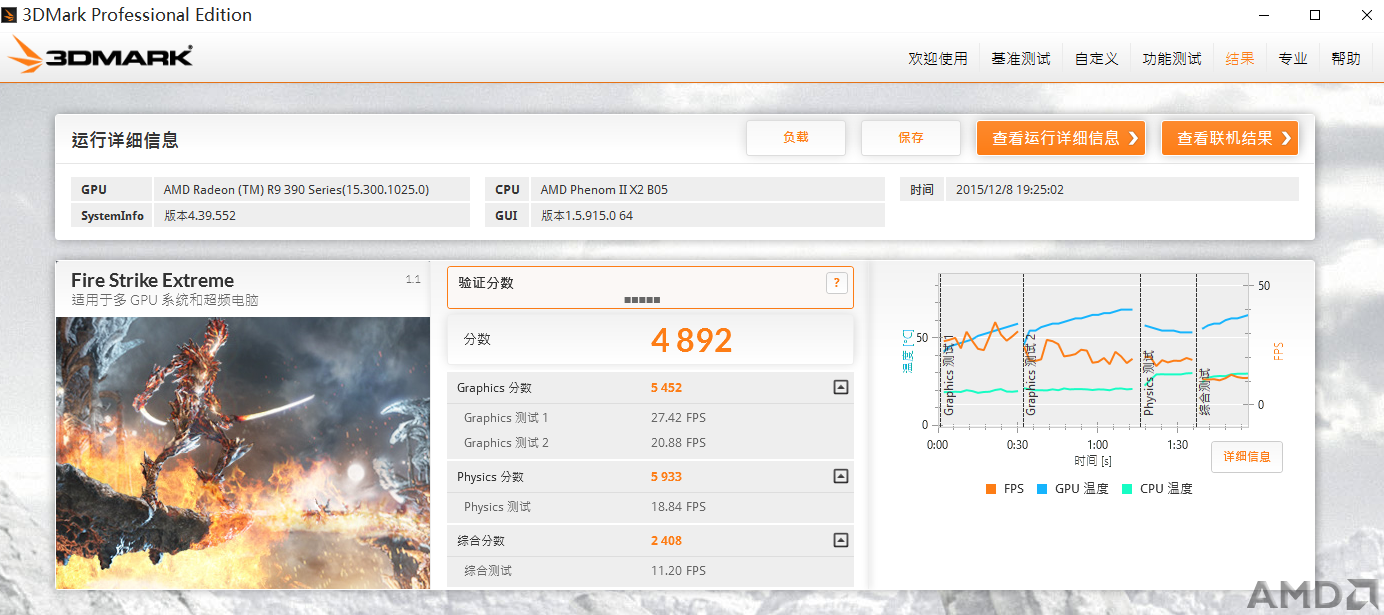
Task: Click the combined score value 2 408
Action: 666,541
